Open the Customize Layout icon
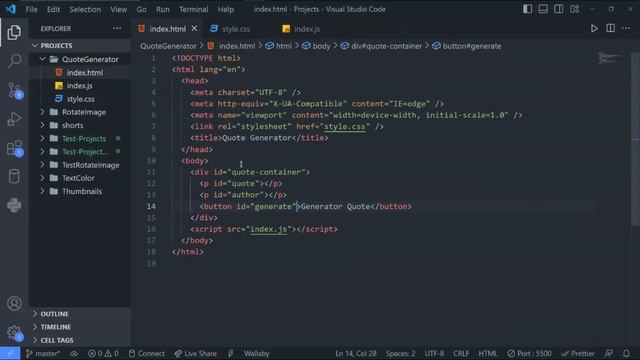The image size is (640, 360). [x=574, y=9]
